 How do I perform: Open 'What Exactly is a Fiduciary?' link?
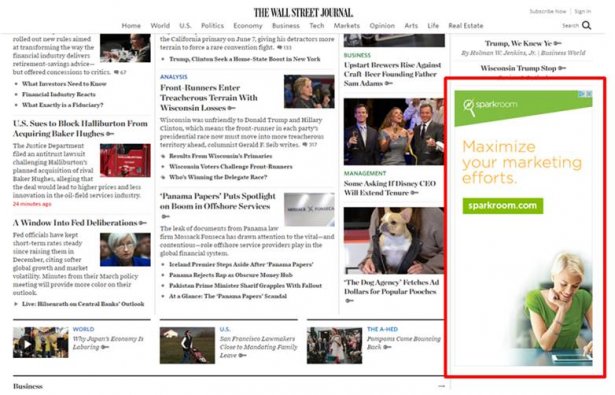pyautogui.click(x=62, y=105)
